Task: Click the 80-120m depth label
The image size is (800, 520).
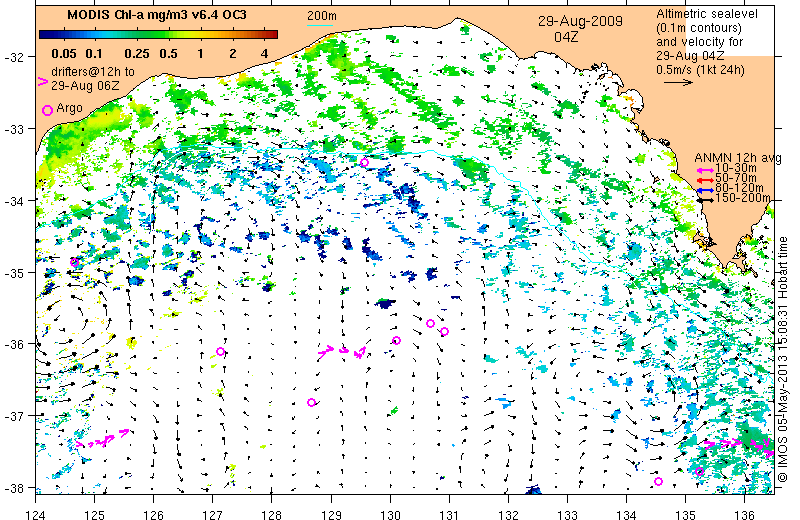Action: (x=740, y=188)
